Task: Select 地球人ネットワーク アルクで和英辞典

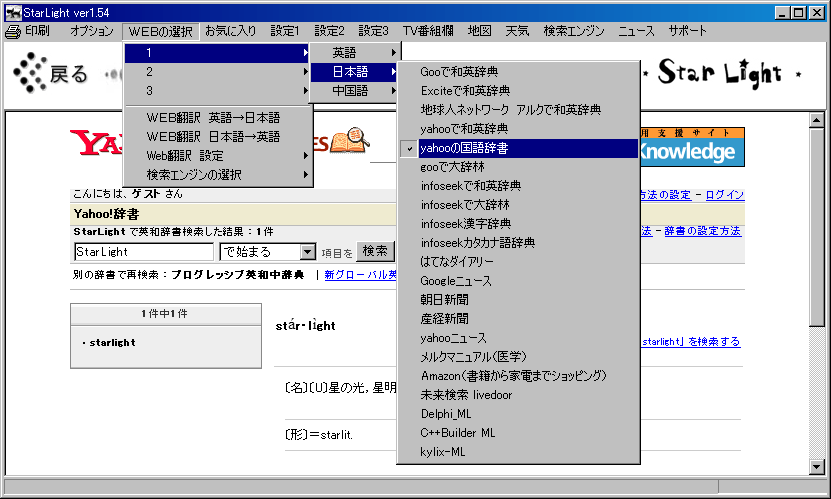Action: click(x=518, y=110)
